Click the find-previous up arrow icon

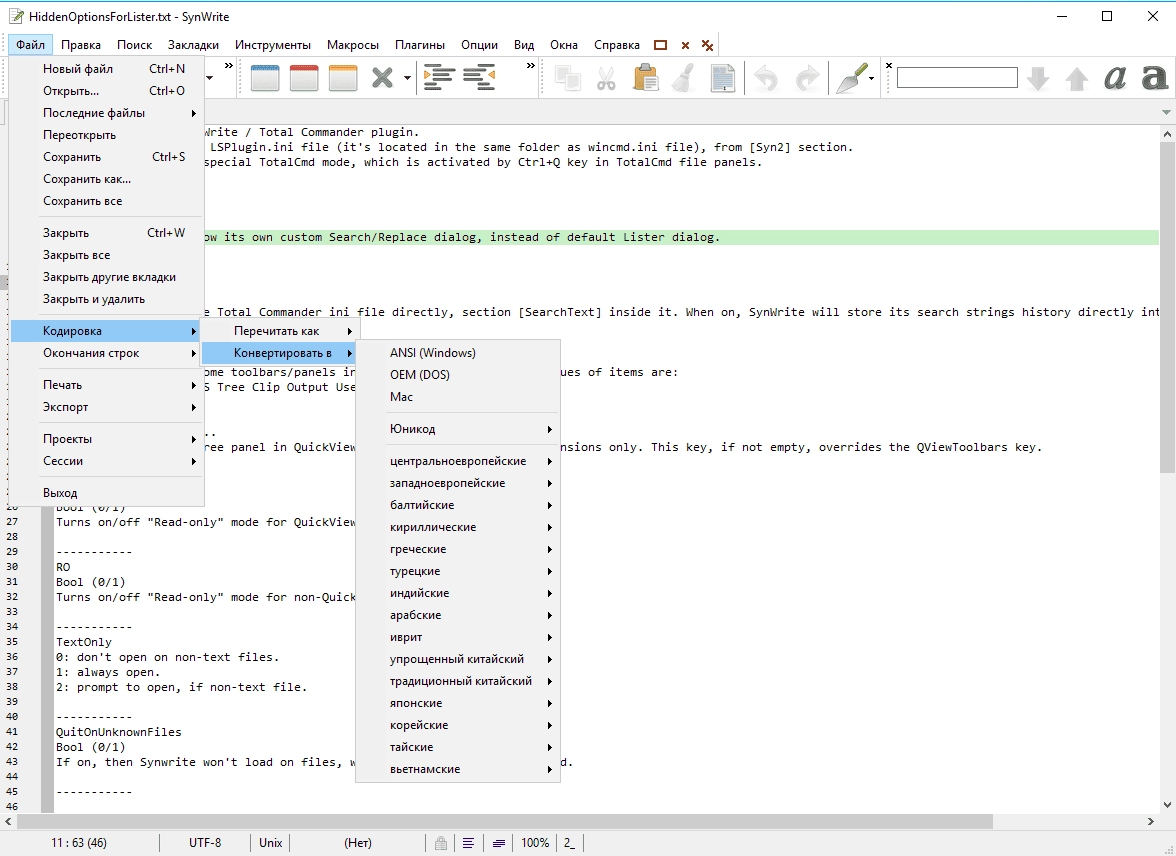[1077, 79]
